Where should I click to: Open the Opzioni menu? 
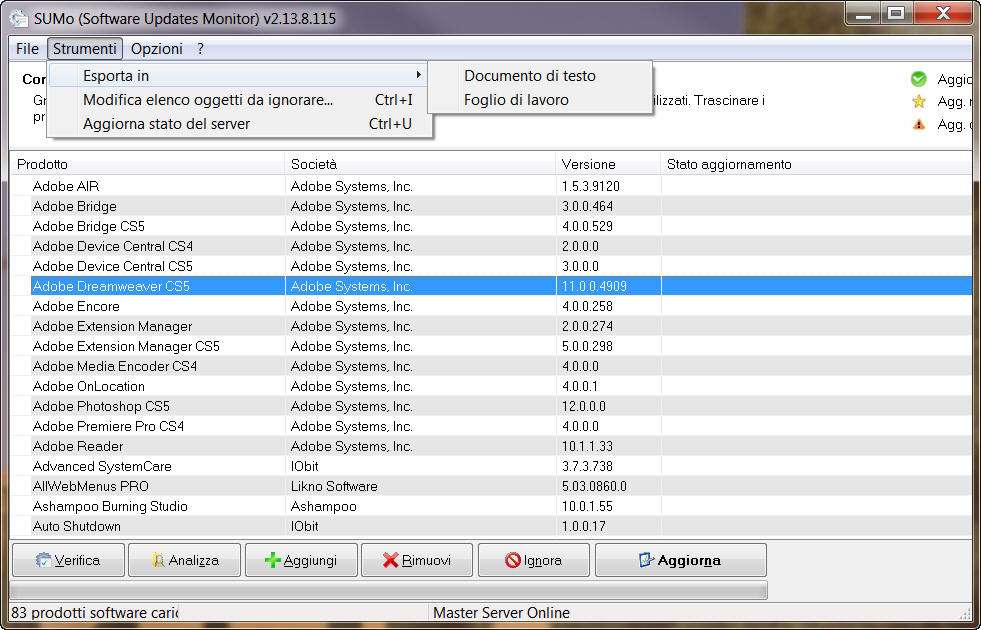click(x=157, y=49)
